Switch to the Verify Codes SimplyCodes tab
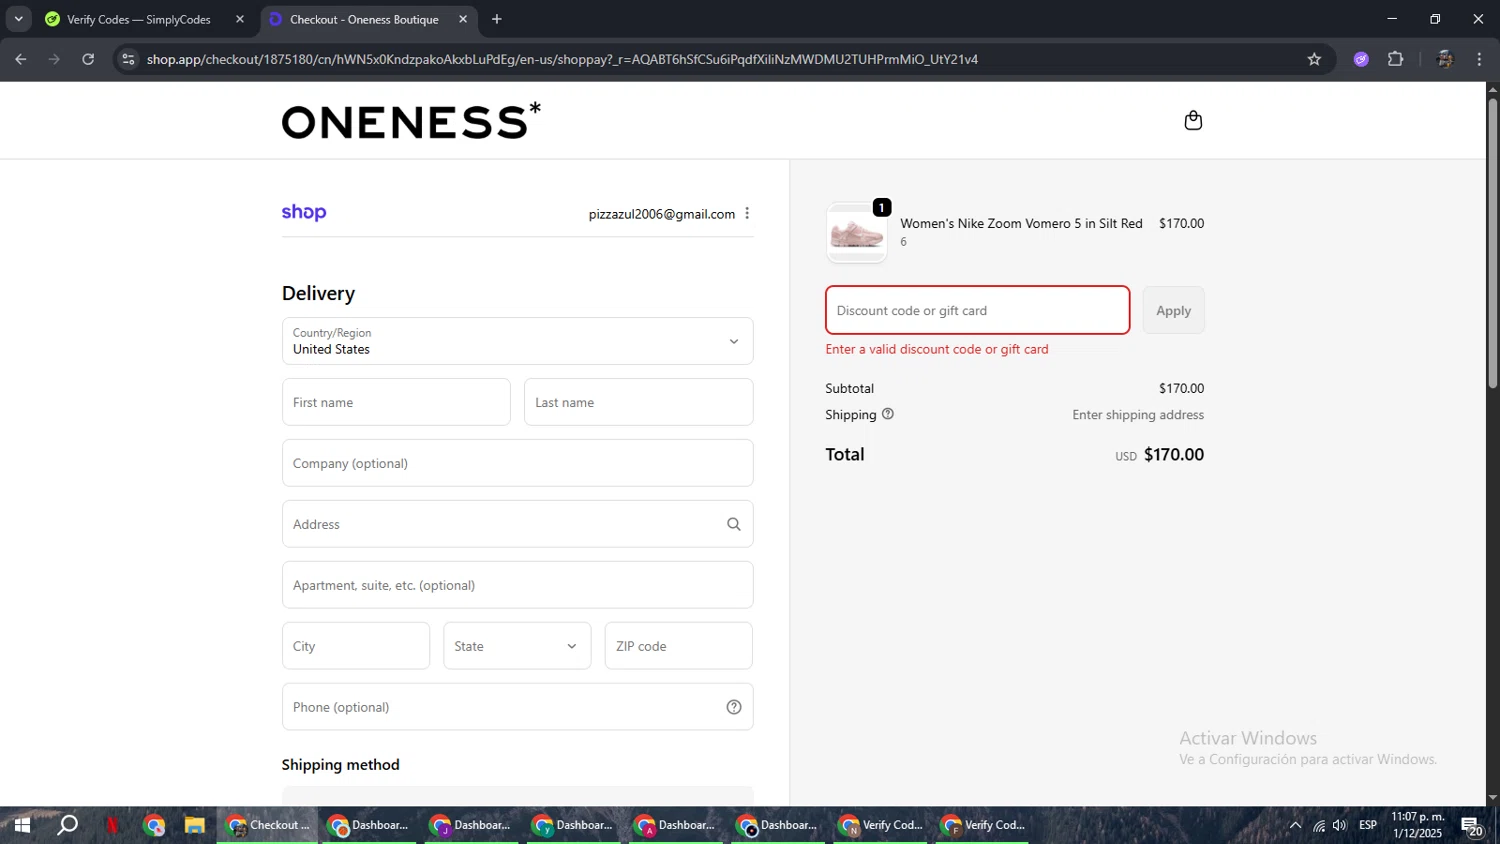The image size is (1500, 844). 138,19
